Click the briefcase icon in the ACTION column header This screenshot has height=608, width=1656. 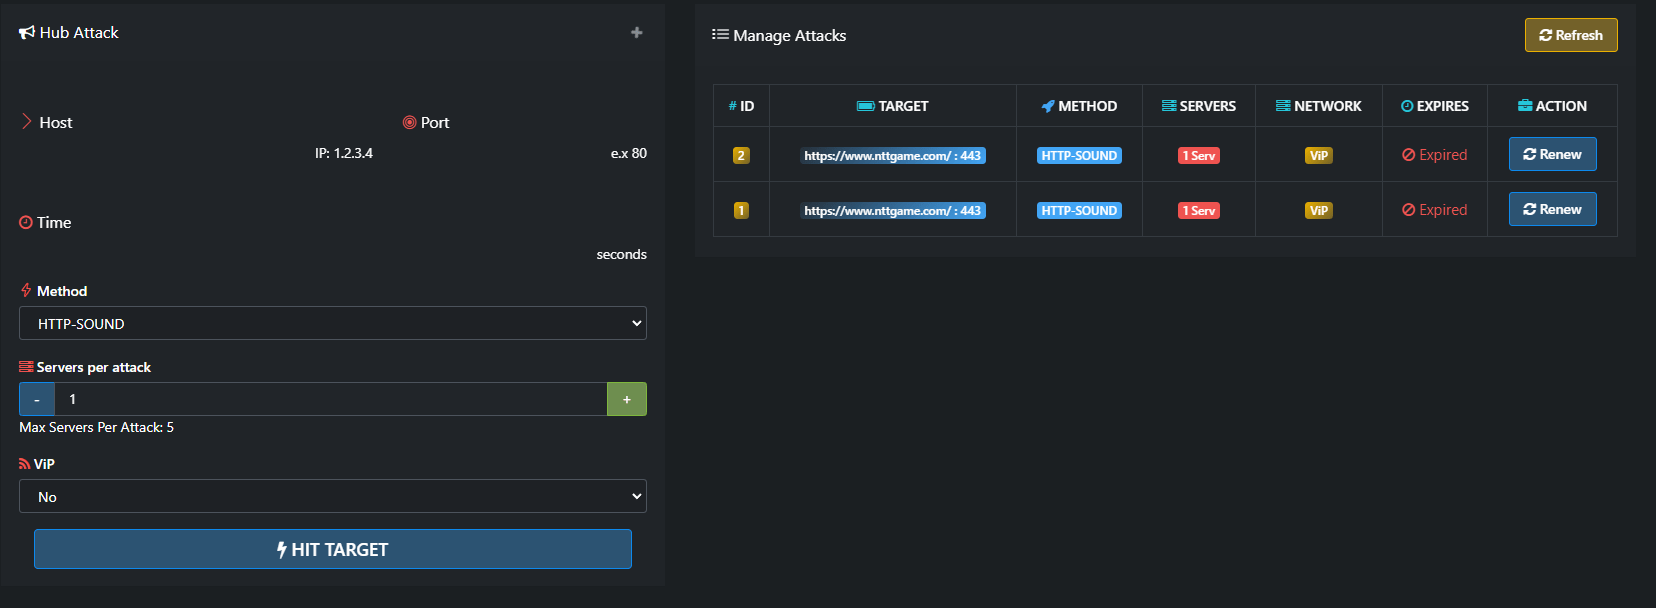(x=1525, y=106)
